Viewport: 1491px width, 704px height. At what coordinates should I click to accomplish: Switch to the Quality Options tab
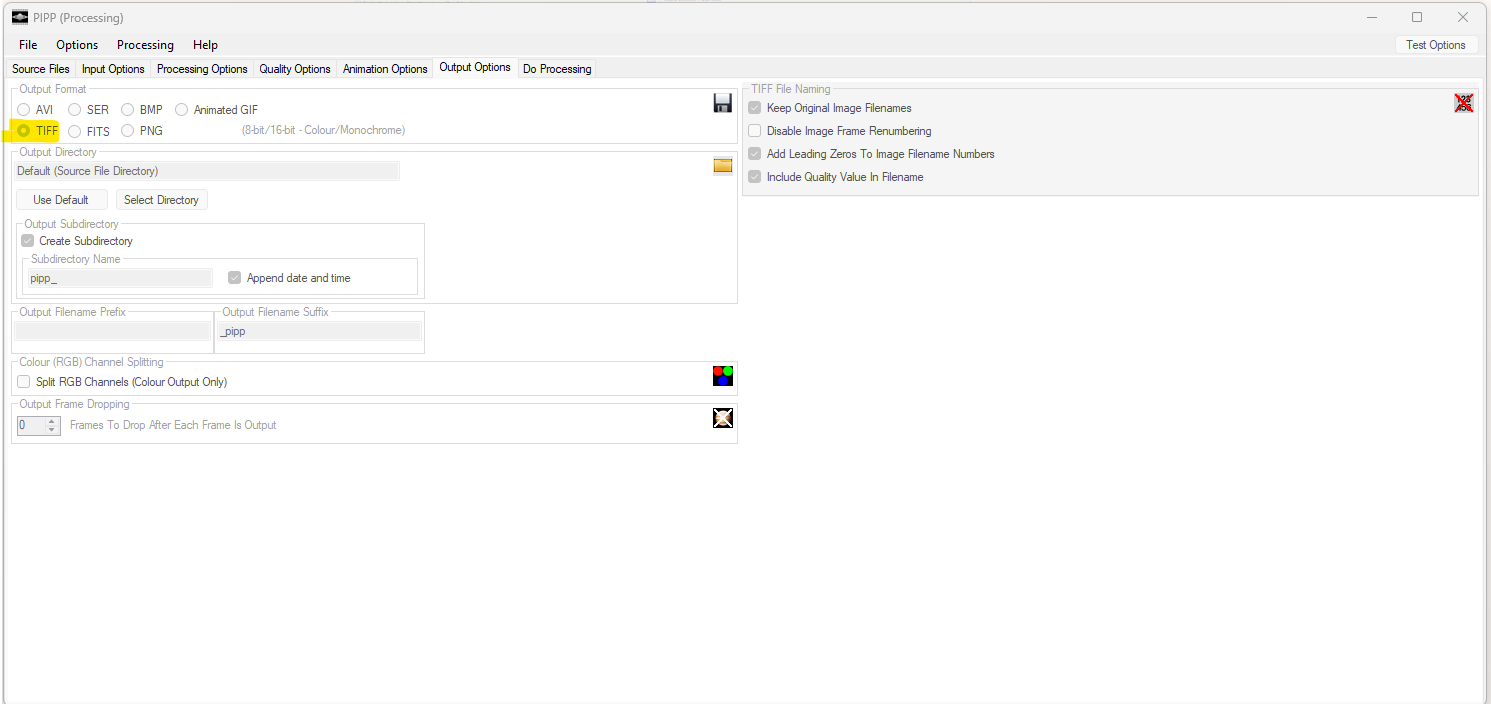(x=294, y=69)
